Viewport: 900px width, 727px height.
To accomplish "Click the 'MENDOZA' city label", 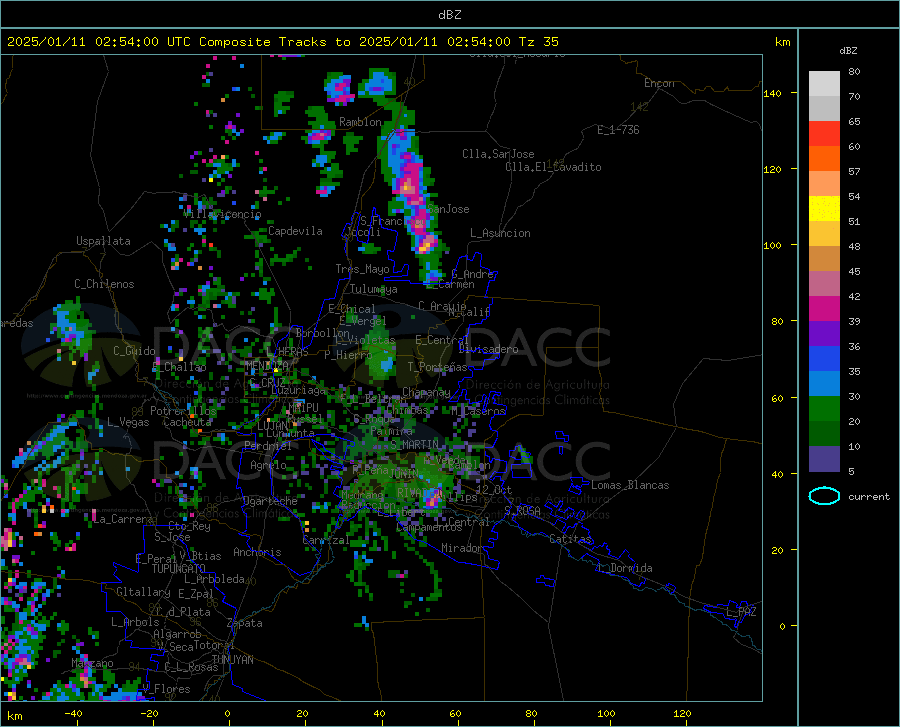I will click(267, 365).
